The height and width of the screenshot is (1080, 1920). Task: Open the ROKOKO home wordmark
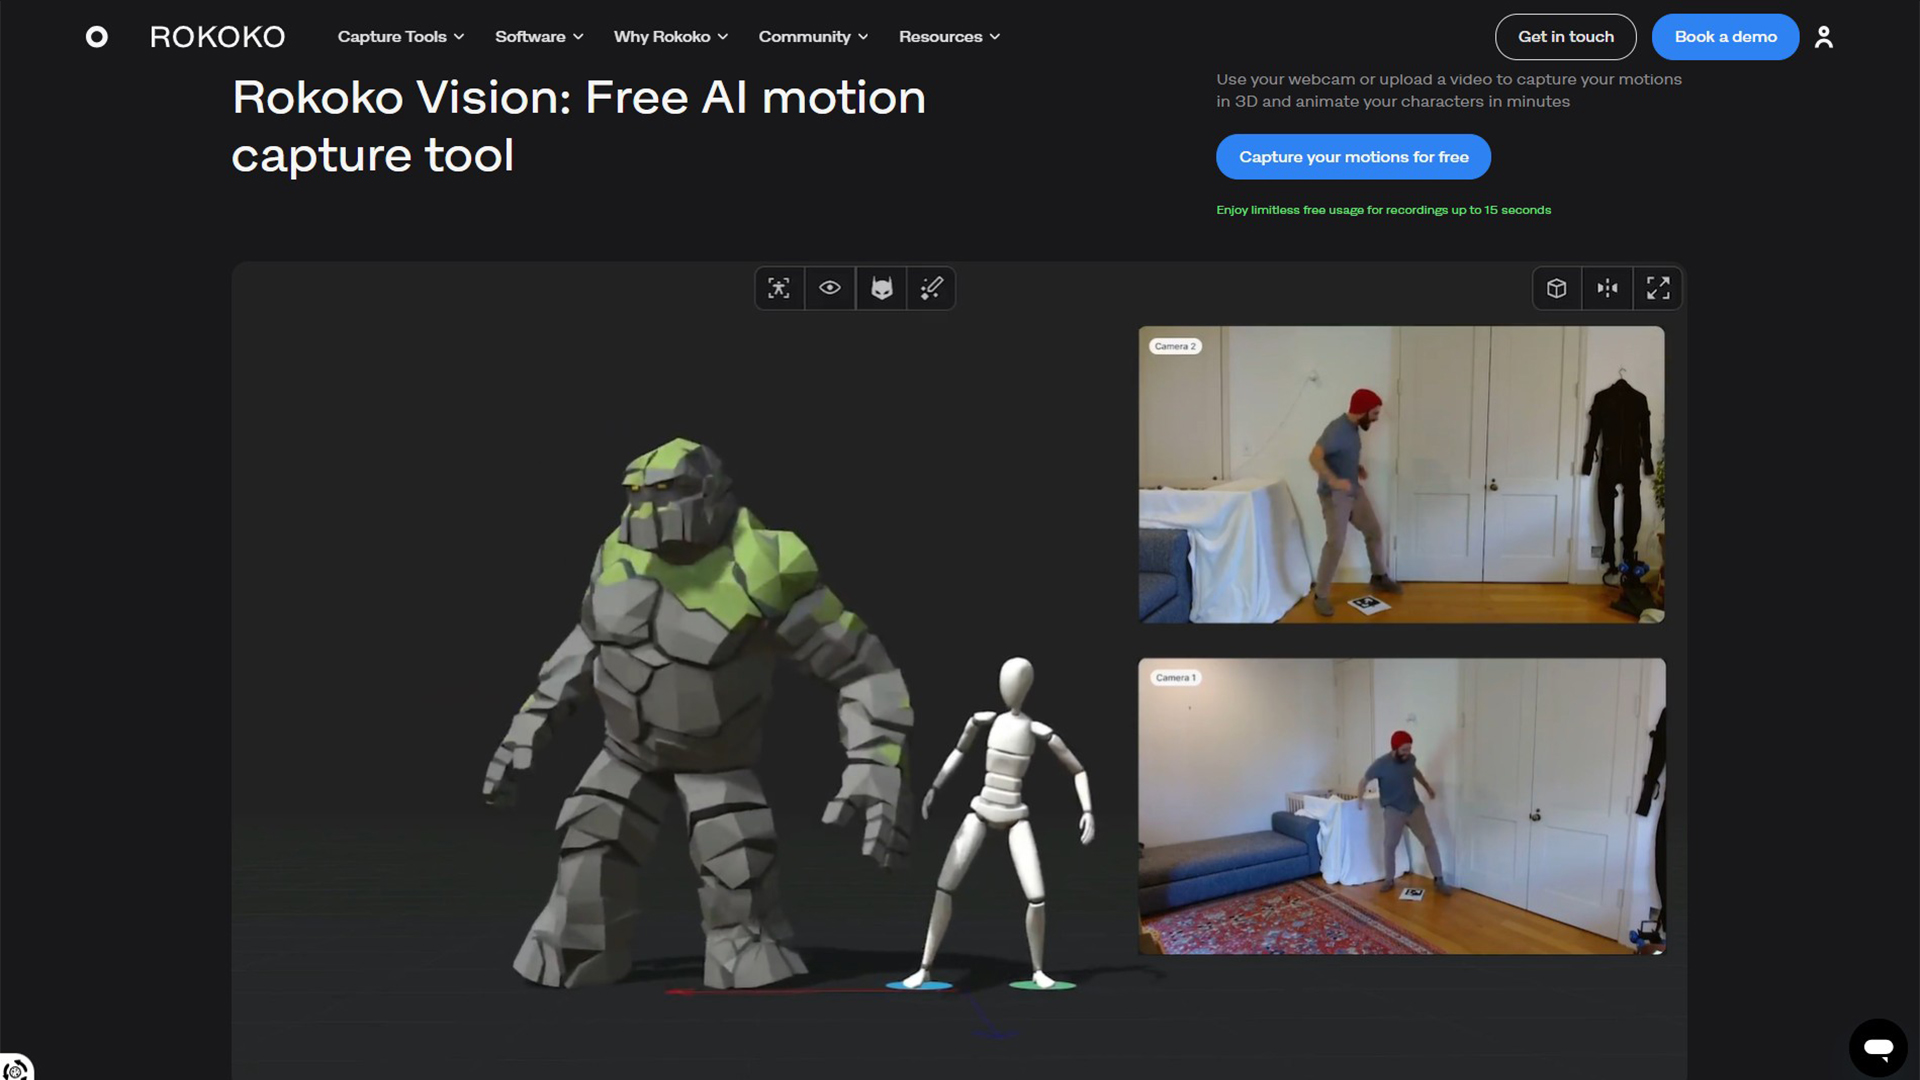[217, 37]
